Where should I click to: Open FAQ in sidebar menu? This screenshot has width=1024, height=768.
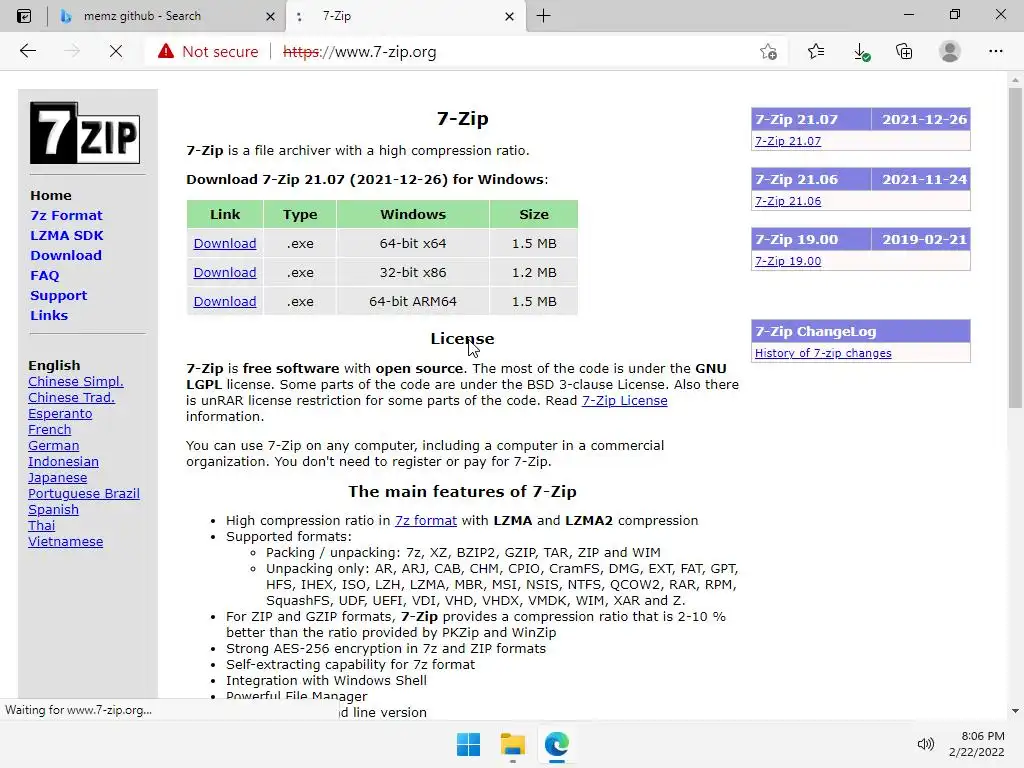(x=44, y=276)
